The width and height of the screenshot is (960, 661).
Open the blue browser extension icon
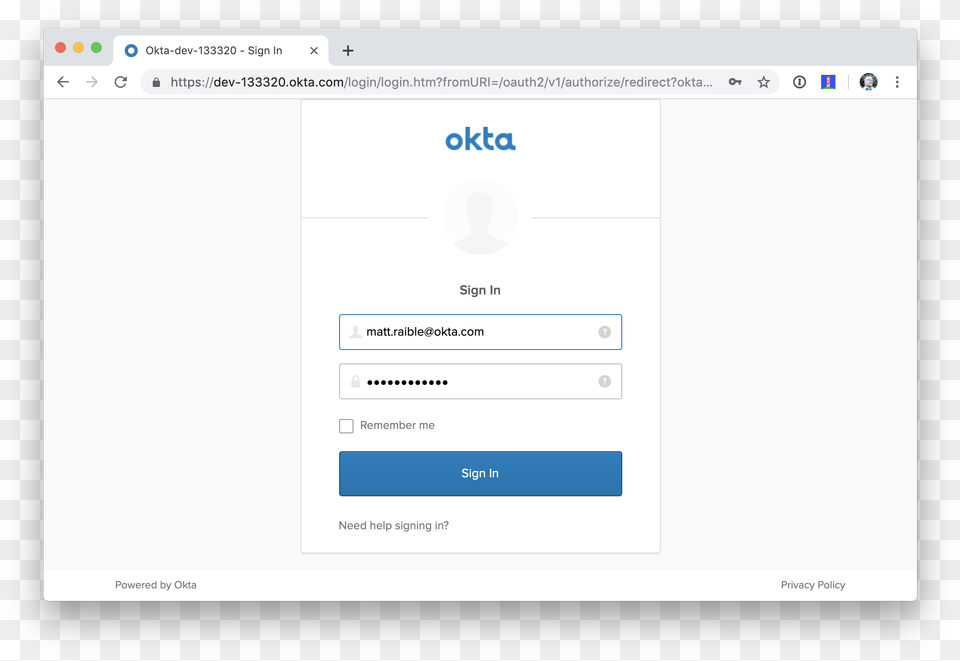[828, 82]
